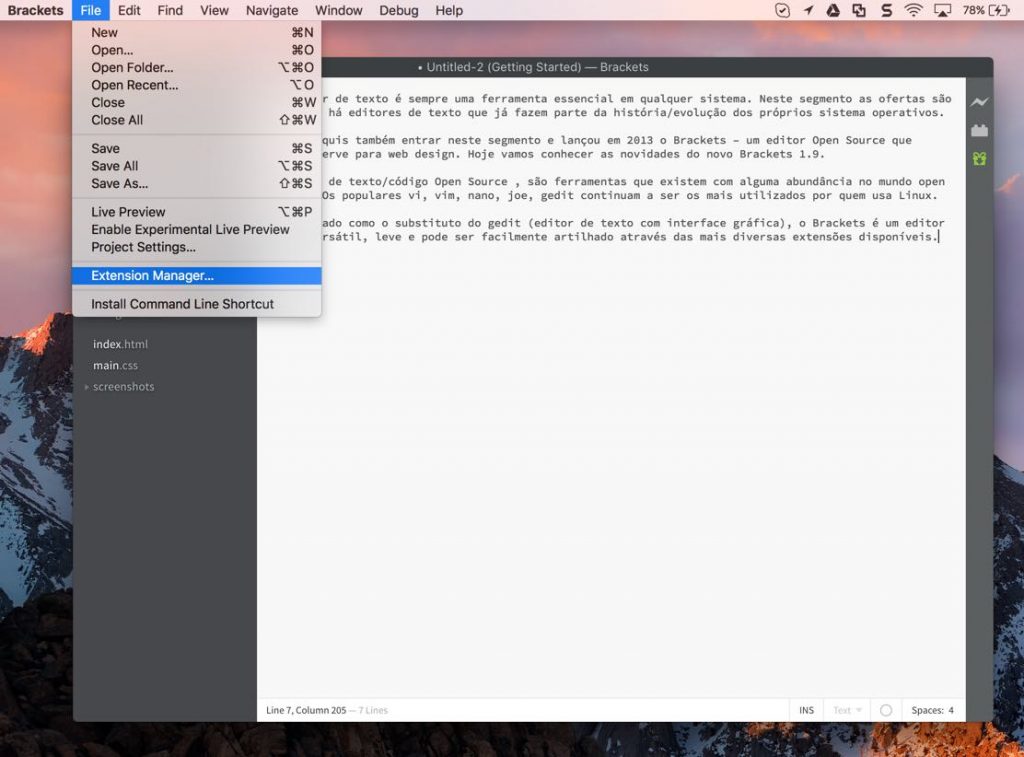This screenshot has height=757, width=1024.
Task: Click the screen mirroring menu bar icon
Action: pyautogui.click(x=941, y=11)
